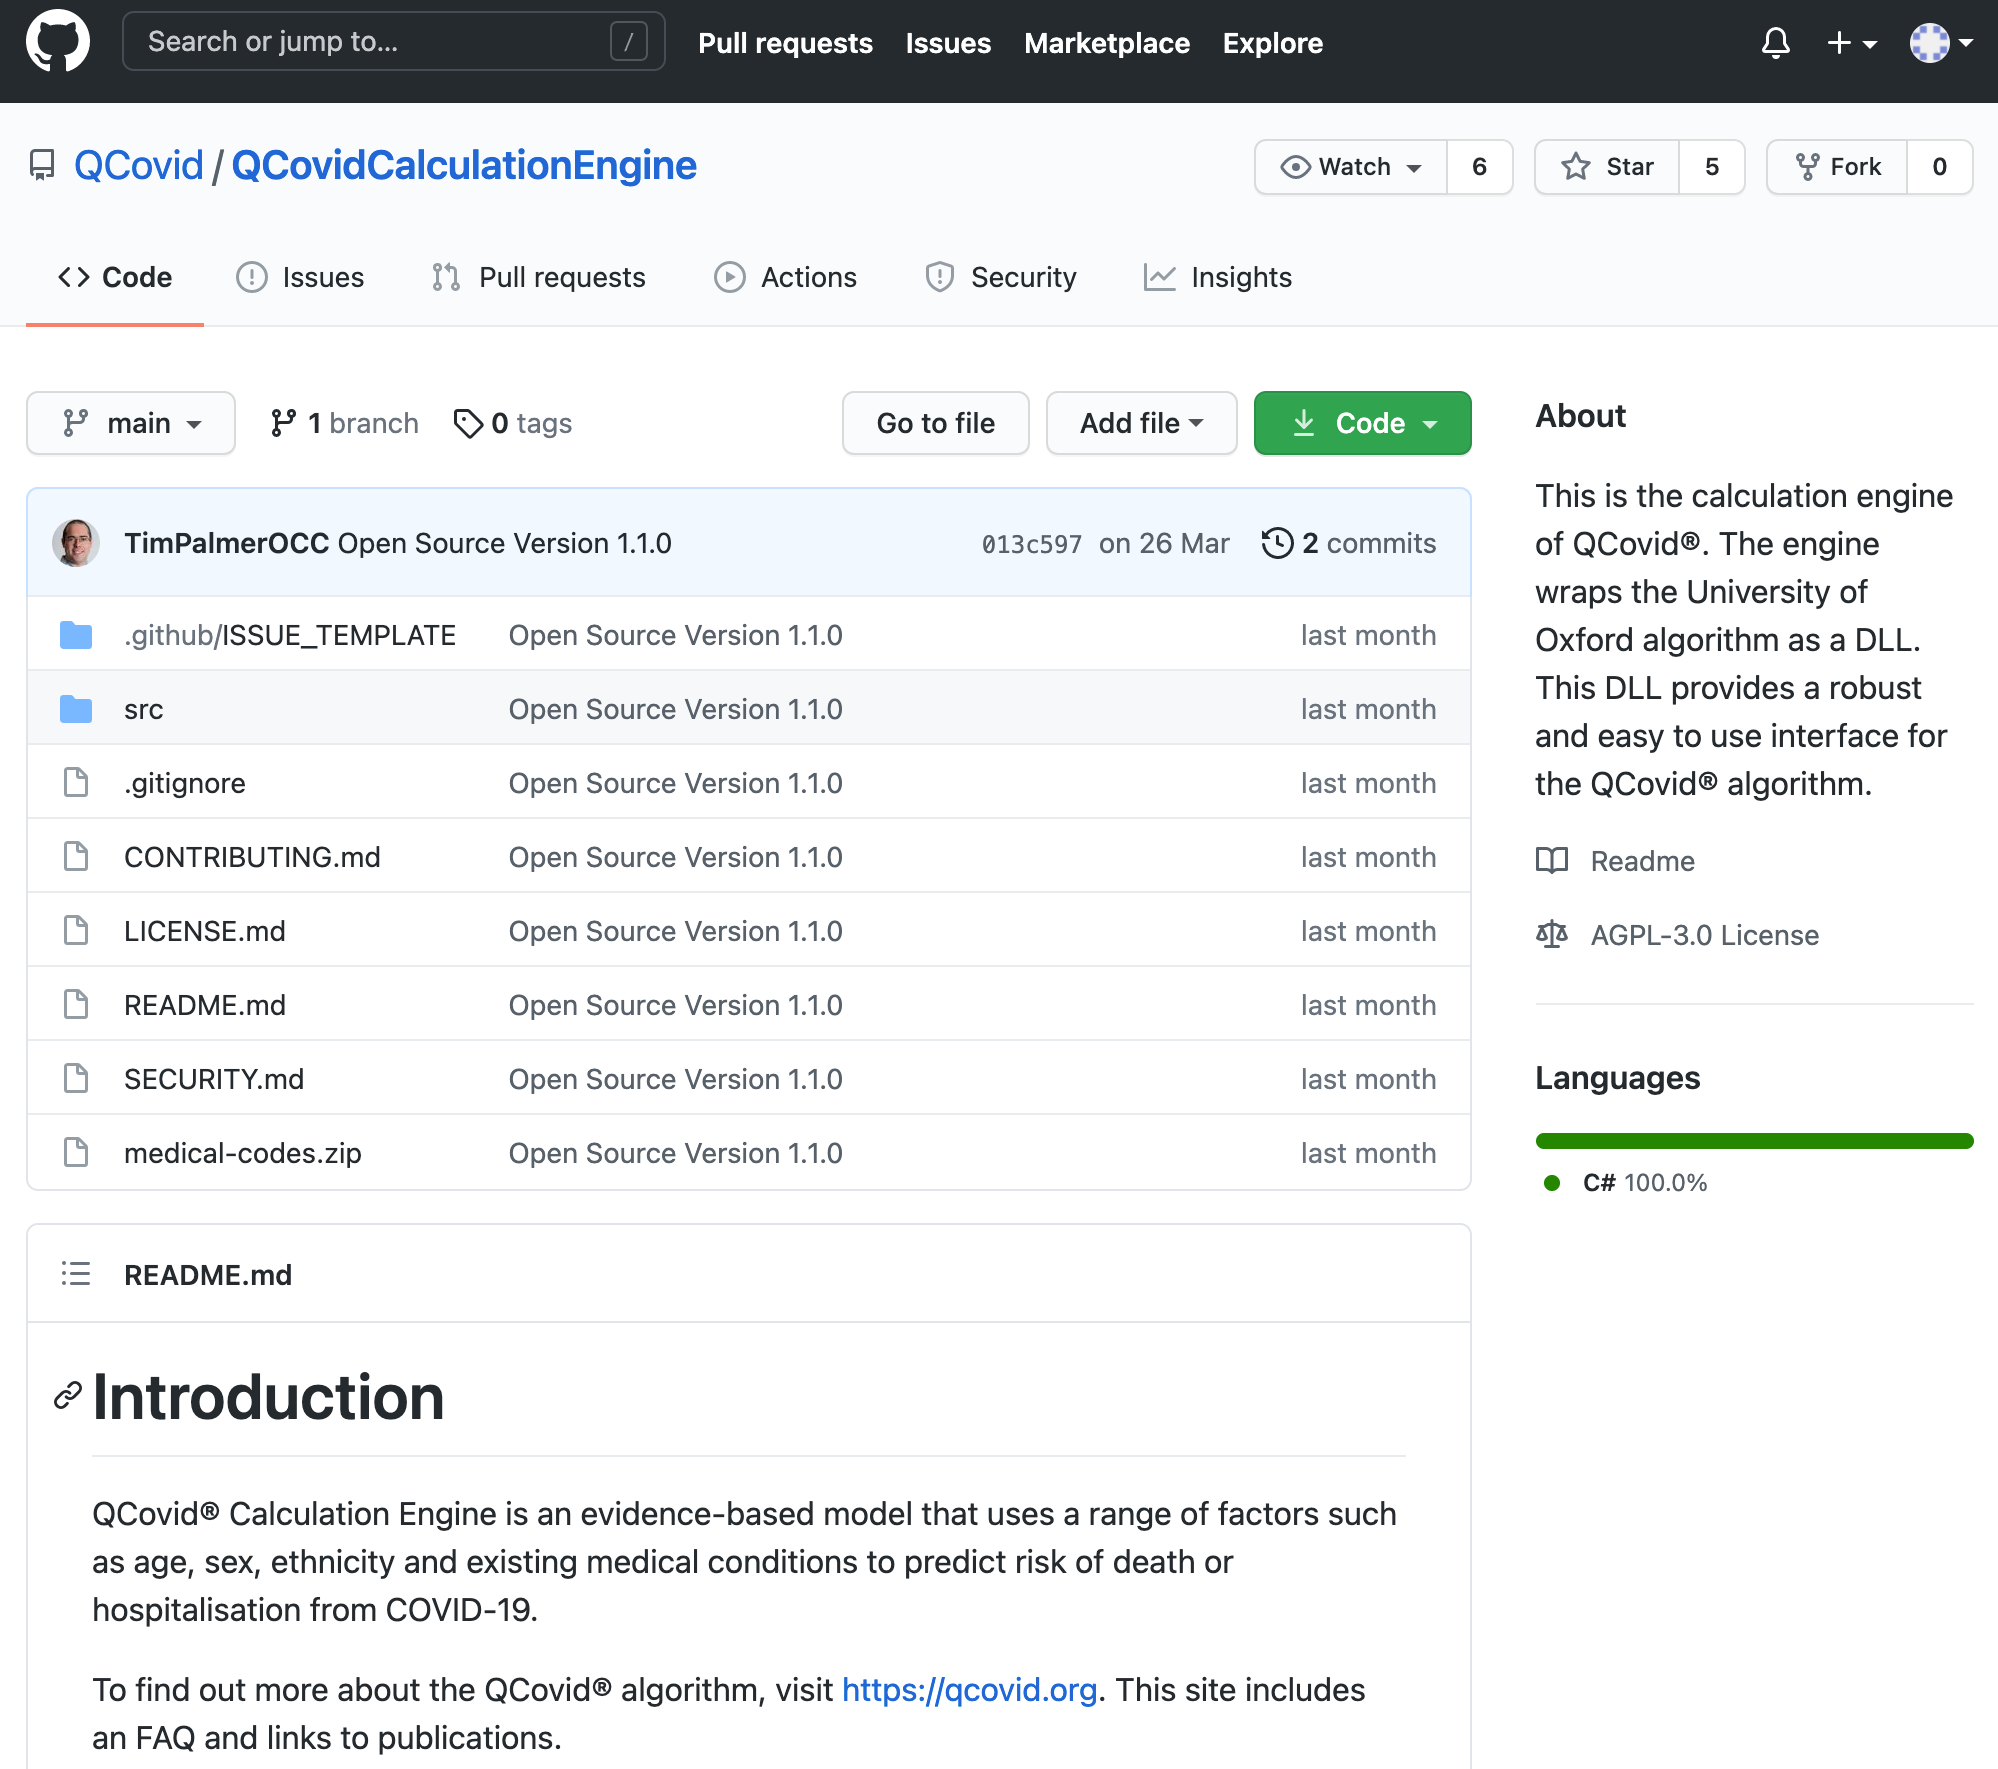The width and height of the screenshot is (1998, 1769).
Task: View the 5 stargazers count
Action: (1712, 167)
